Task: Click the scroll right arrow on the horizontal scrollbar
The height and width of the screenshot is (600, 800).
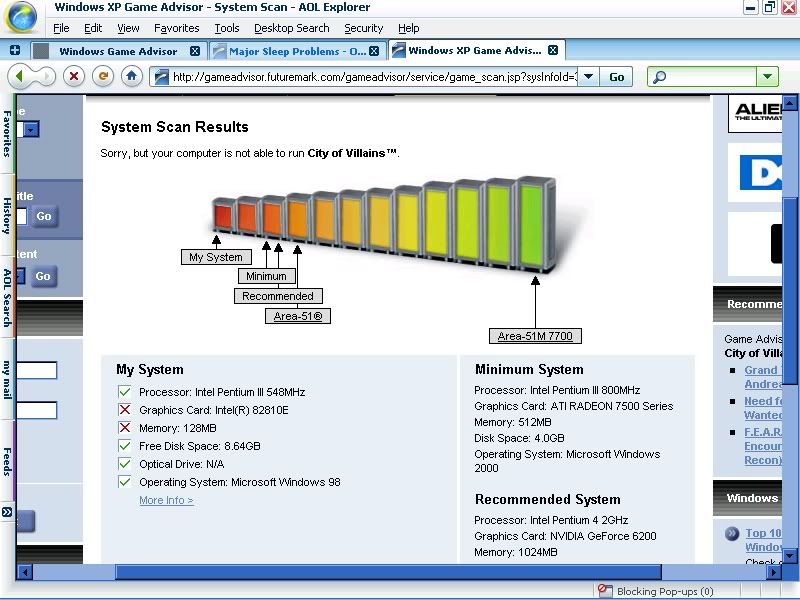Action: (x=774, y=572)
